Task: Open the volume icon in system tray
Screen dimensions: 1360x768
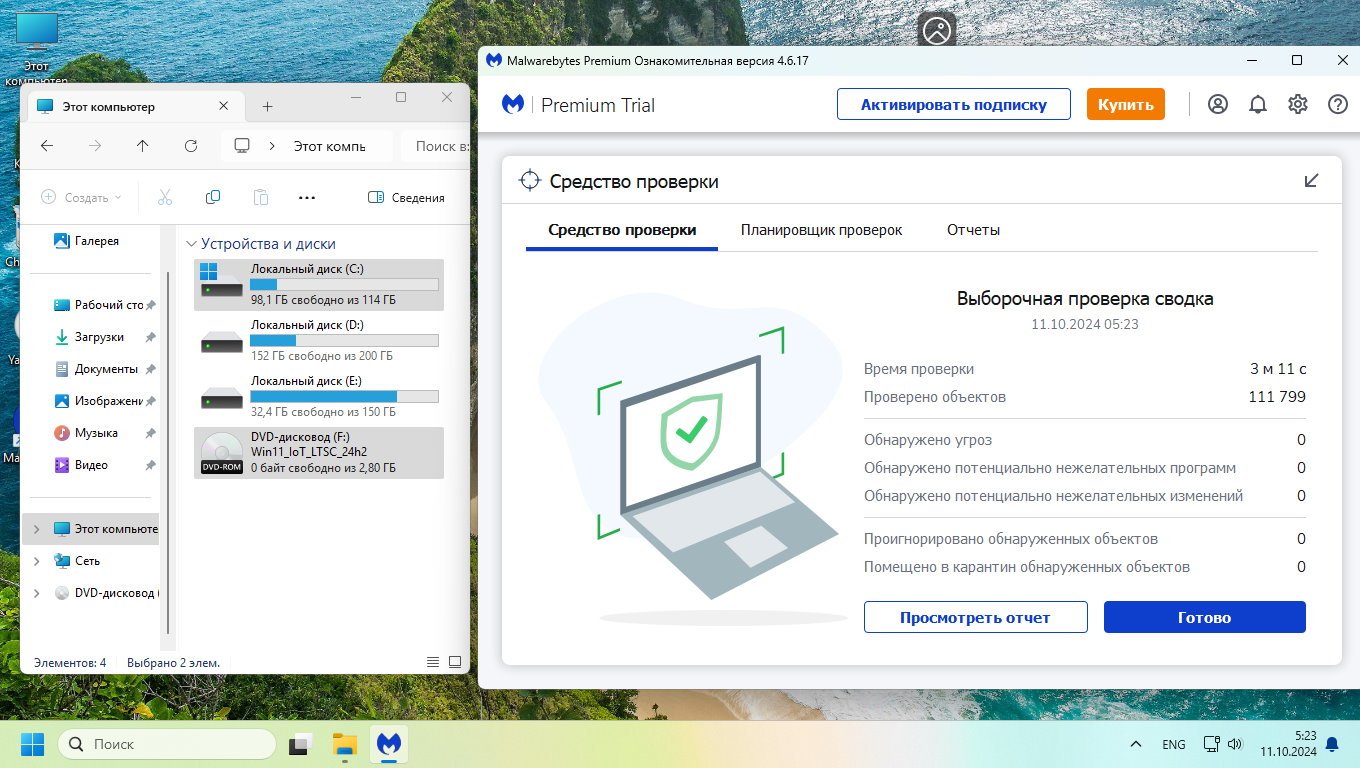Action: [x=1235, y=744]
